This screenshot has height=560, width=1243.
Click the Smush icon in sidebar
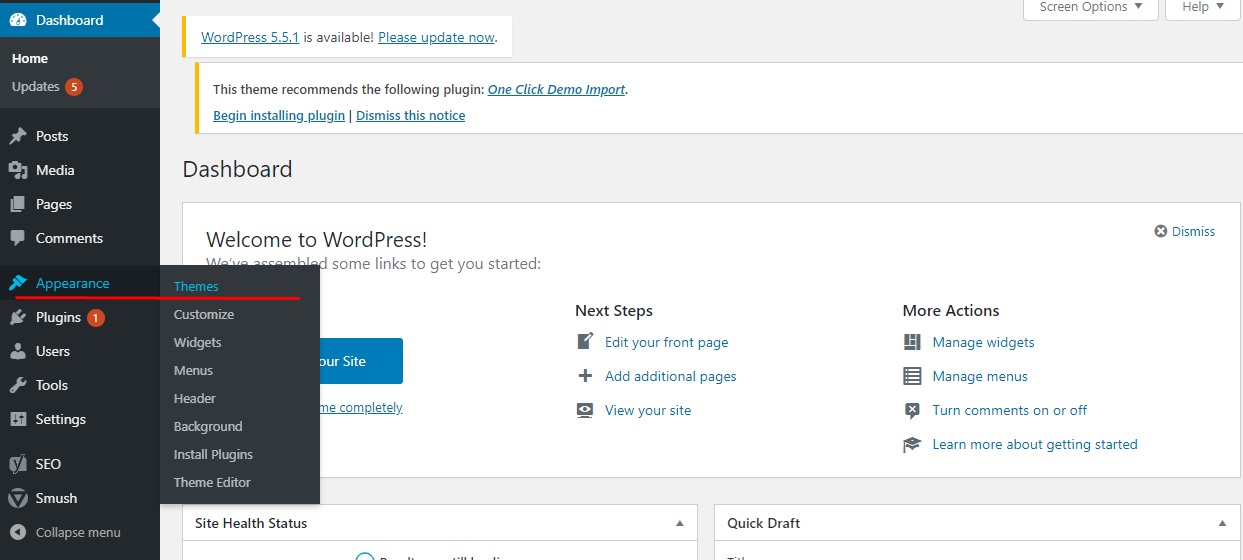click(x=18, y=498)
